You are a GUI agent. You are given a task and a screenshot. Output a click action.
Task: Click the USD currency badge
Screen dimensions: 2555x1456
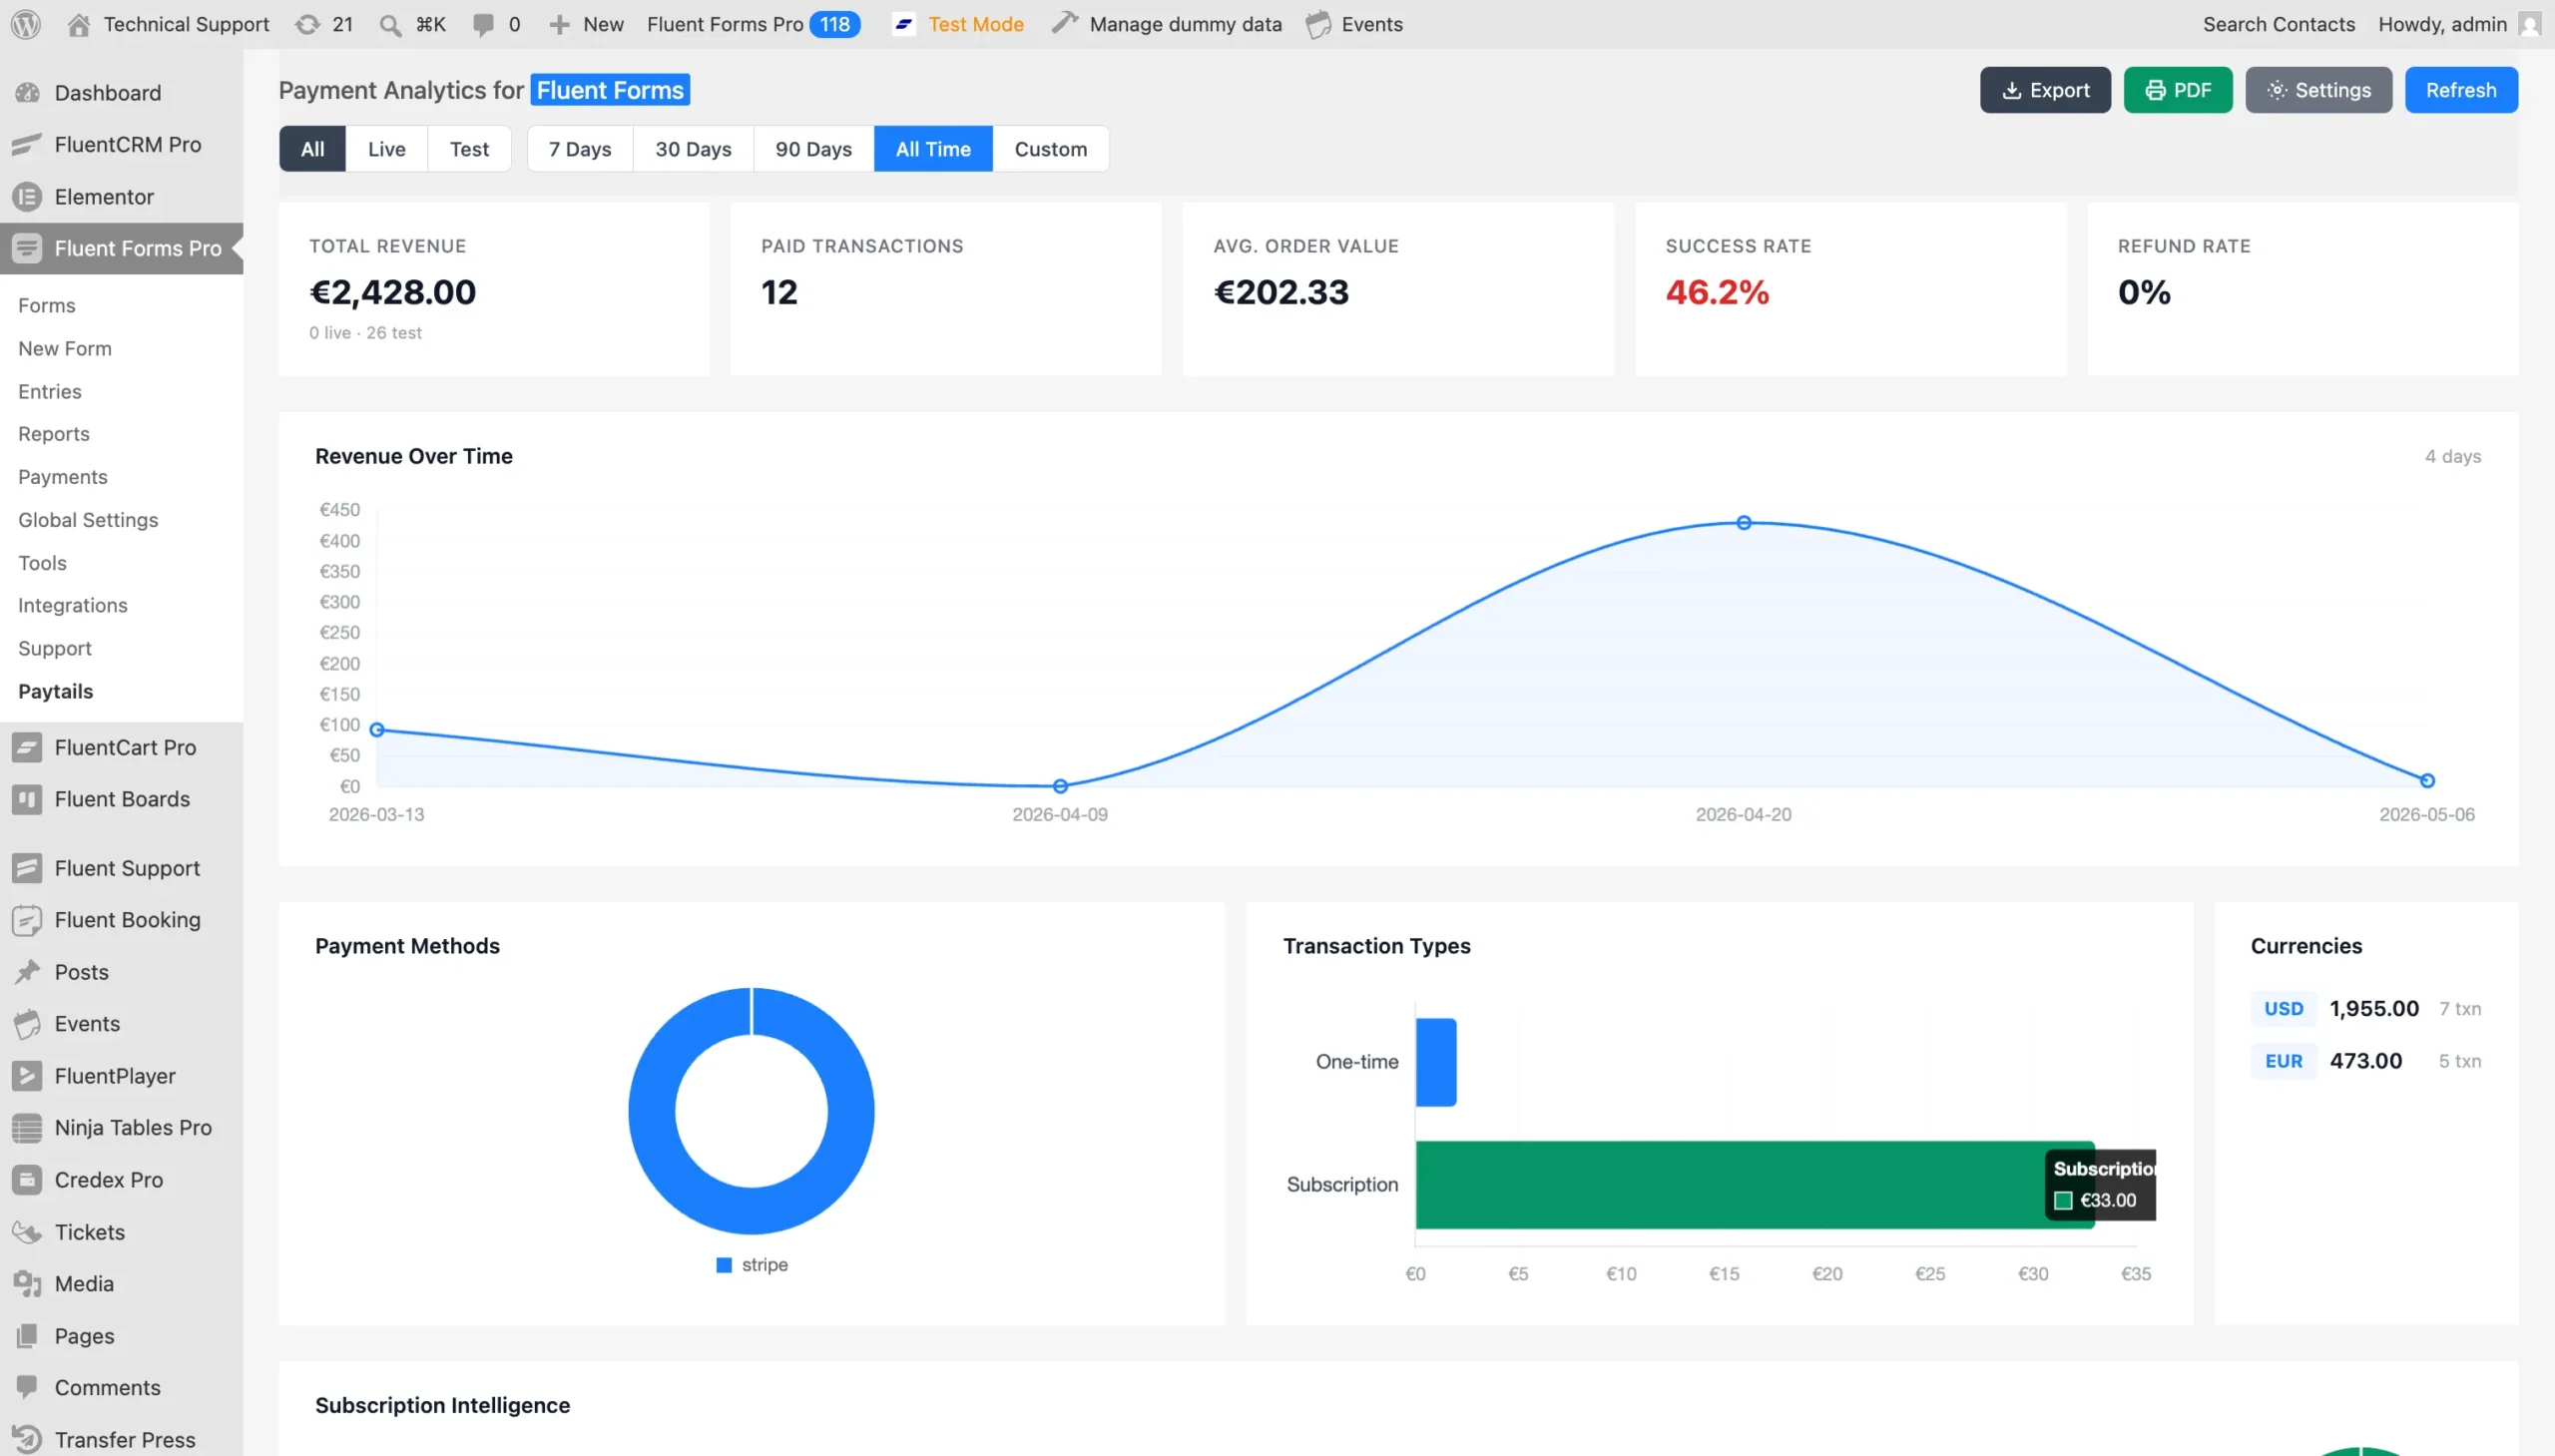(x=2283, y=1009)
